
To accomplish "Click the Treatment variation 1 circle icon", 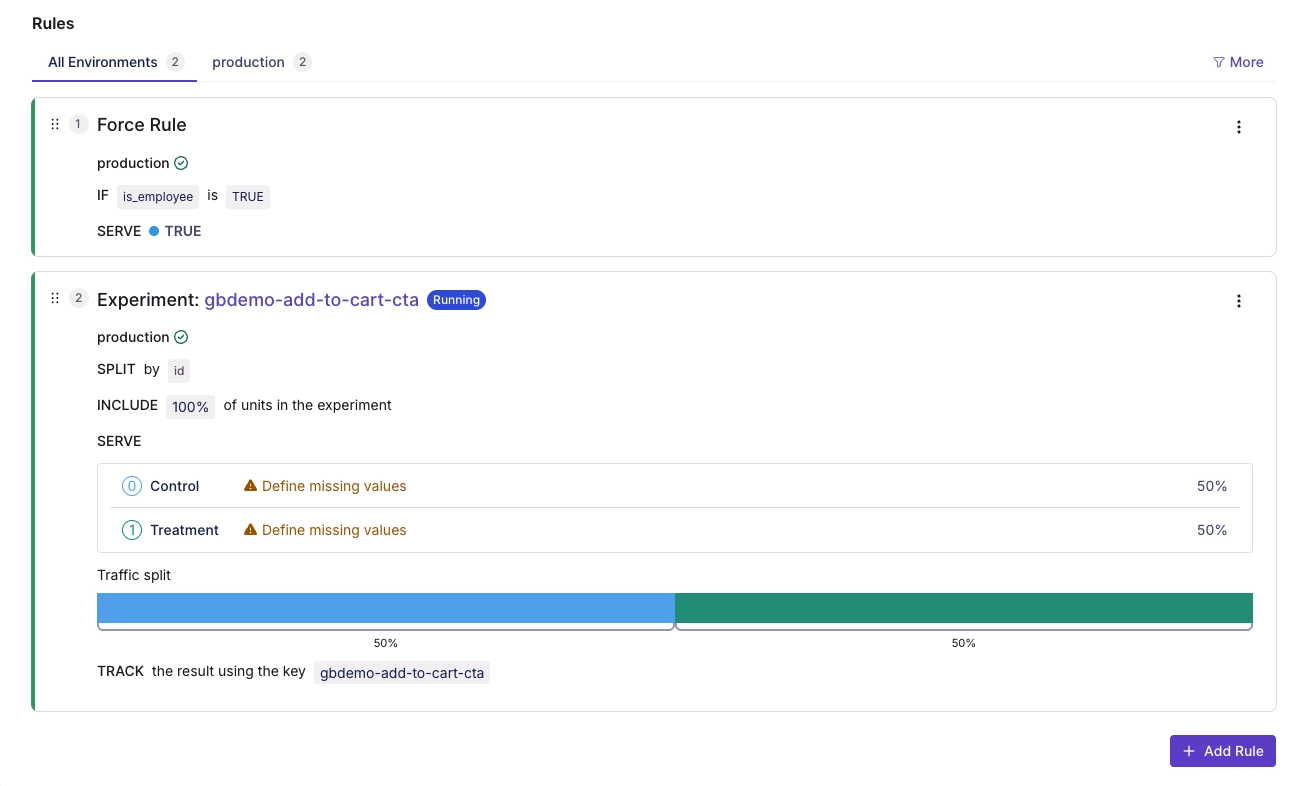I will (132, 530).
